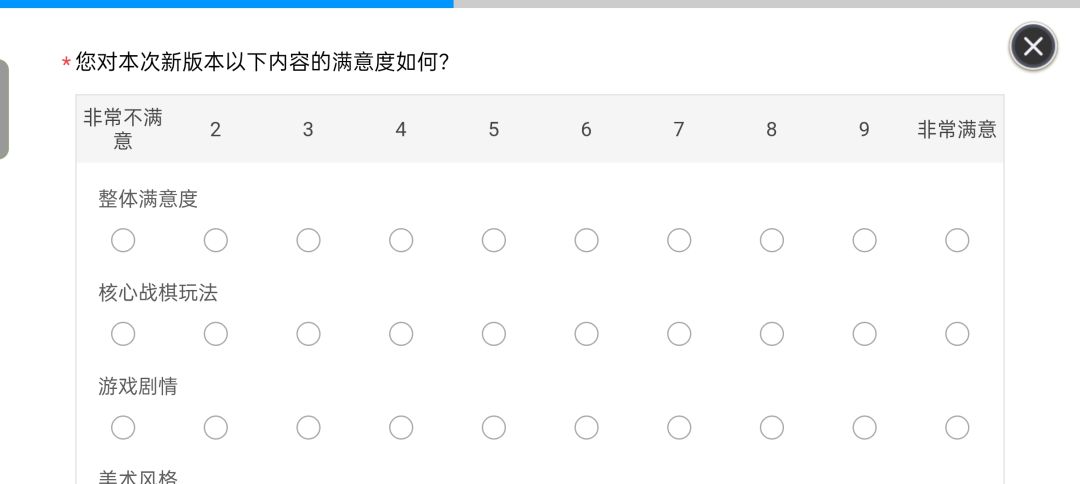Screen dimensions: 1080x484
Task: Select rating 5 for 整体满意度
Action: coord(494,240)
